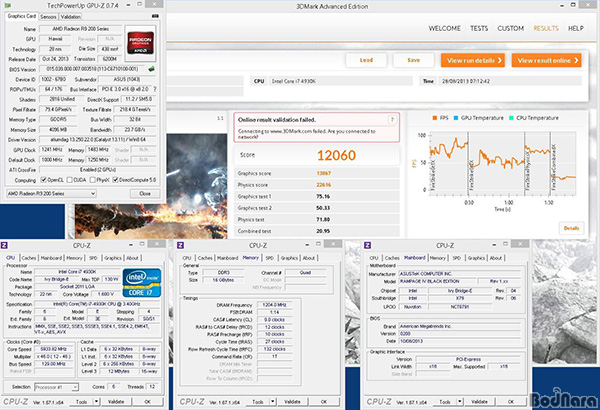Click the Intel Core i7 logo in CPU-Z

(x=142, y=283)
